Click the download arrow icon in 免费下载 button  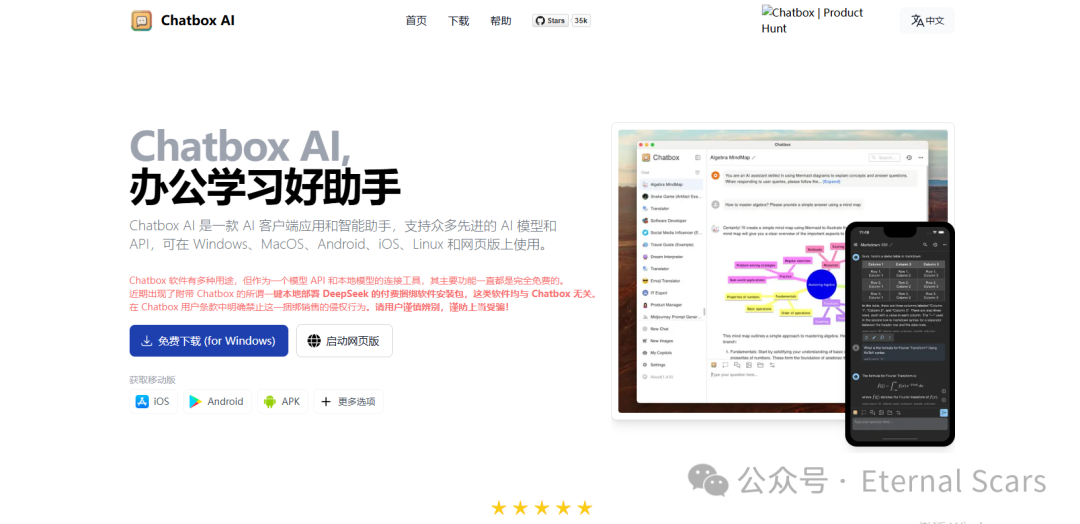tap(147, 341)
